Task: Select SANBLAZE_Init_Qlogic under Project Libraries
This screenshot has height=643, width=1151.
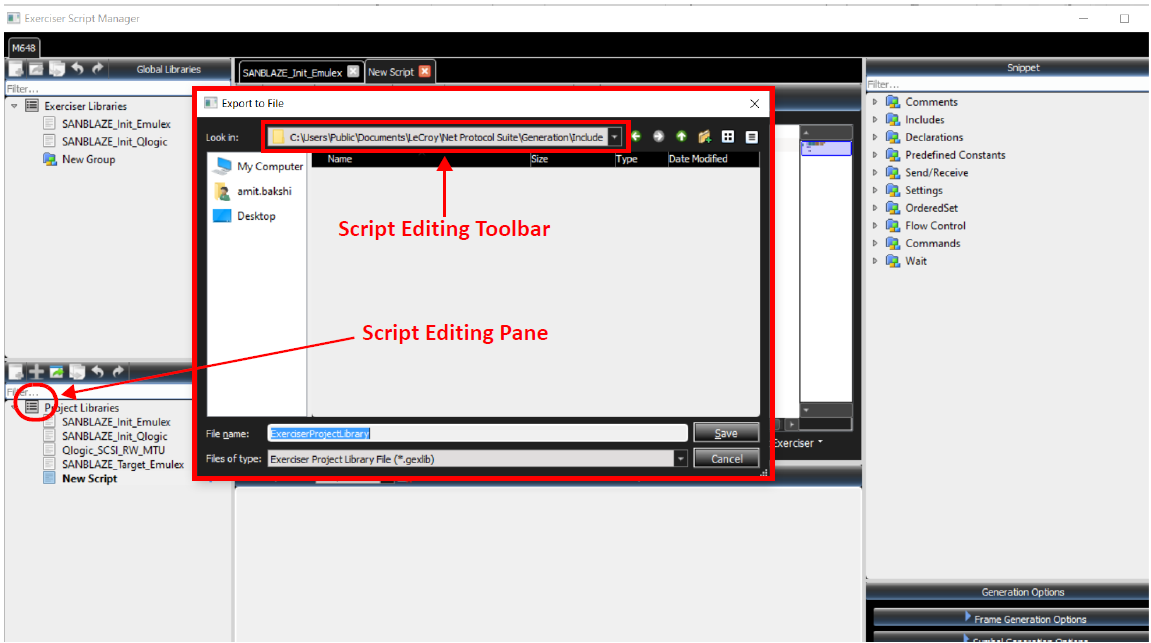Action: pyautogui.click(x=115, y=436)
